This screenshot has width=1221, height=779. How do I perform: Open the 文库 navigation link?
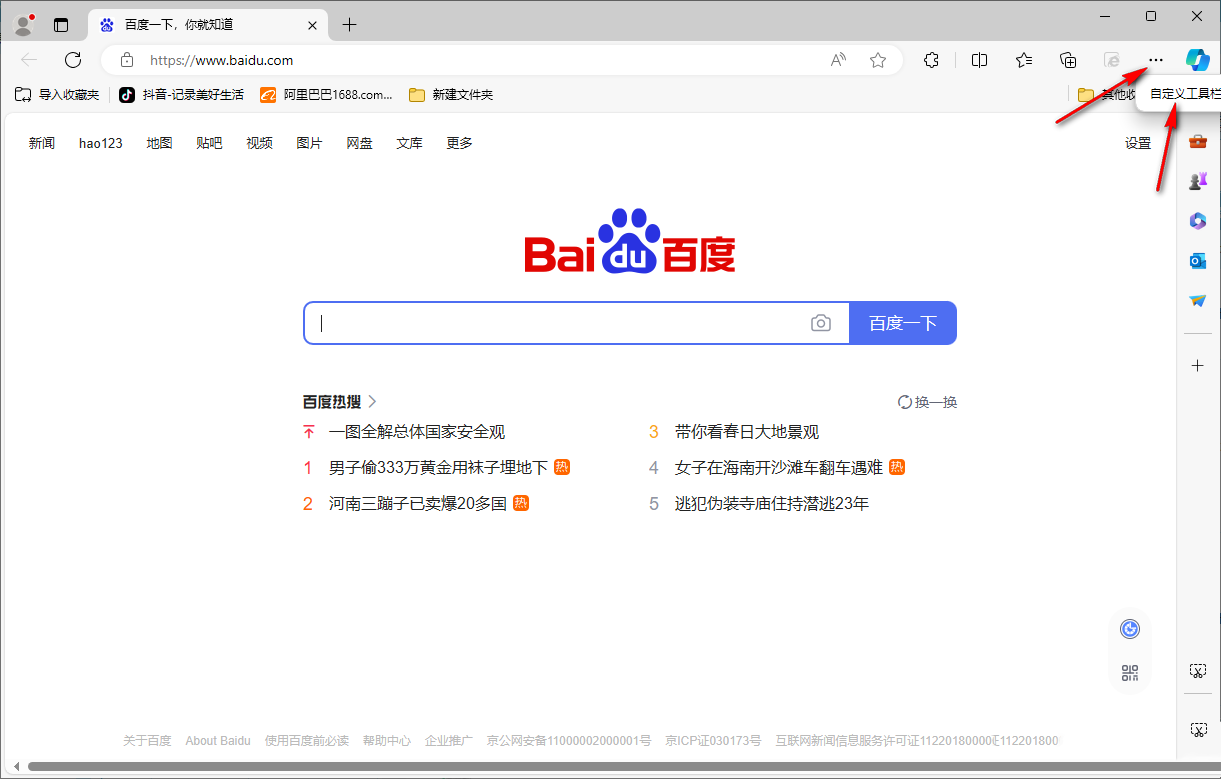pyautogui.click(x=409, y=143)
